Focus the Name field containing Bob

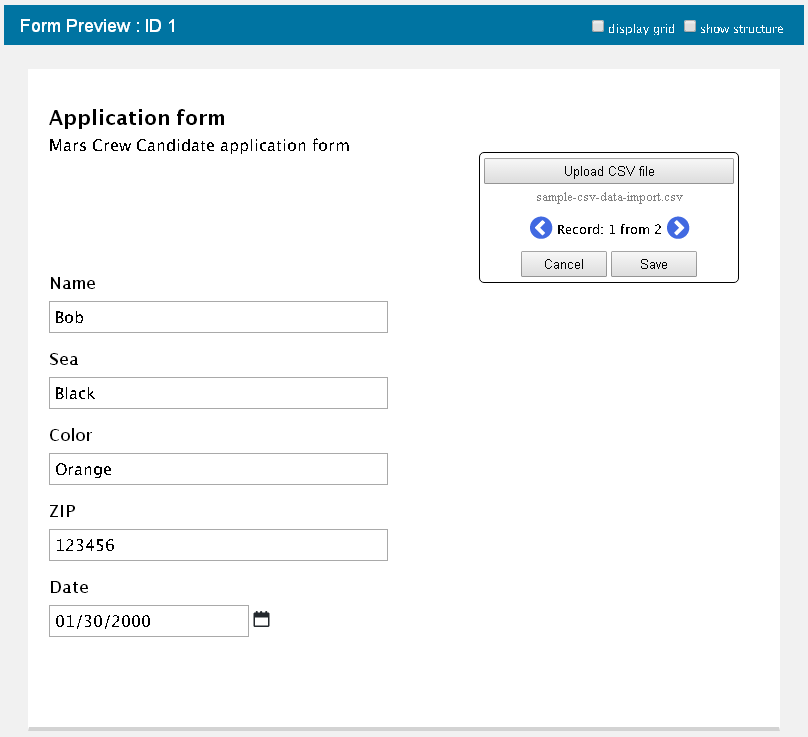pos(218,317)
